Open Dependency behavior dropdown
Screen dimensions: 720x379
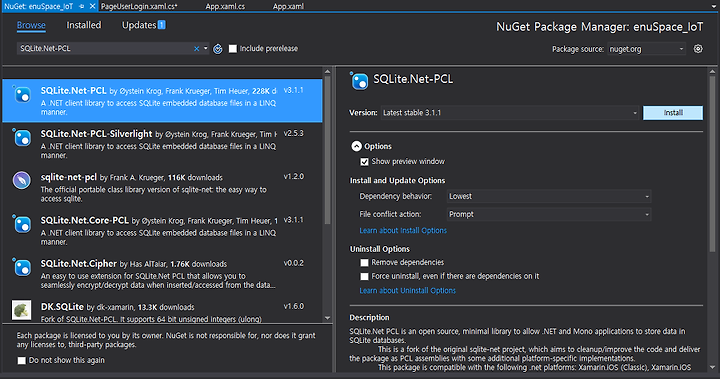click(549, 197)
